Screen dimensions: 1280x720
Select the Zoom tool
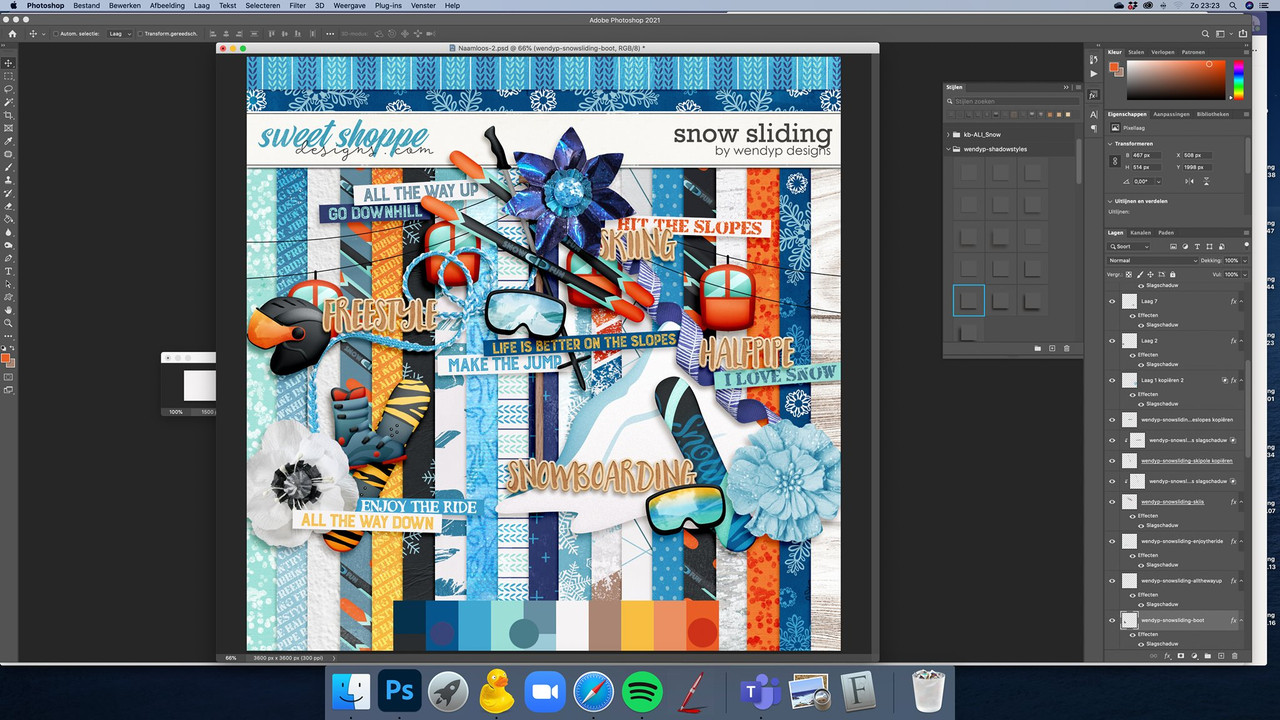pyautogui.click(x=9, y=323)
